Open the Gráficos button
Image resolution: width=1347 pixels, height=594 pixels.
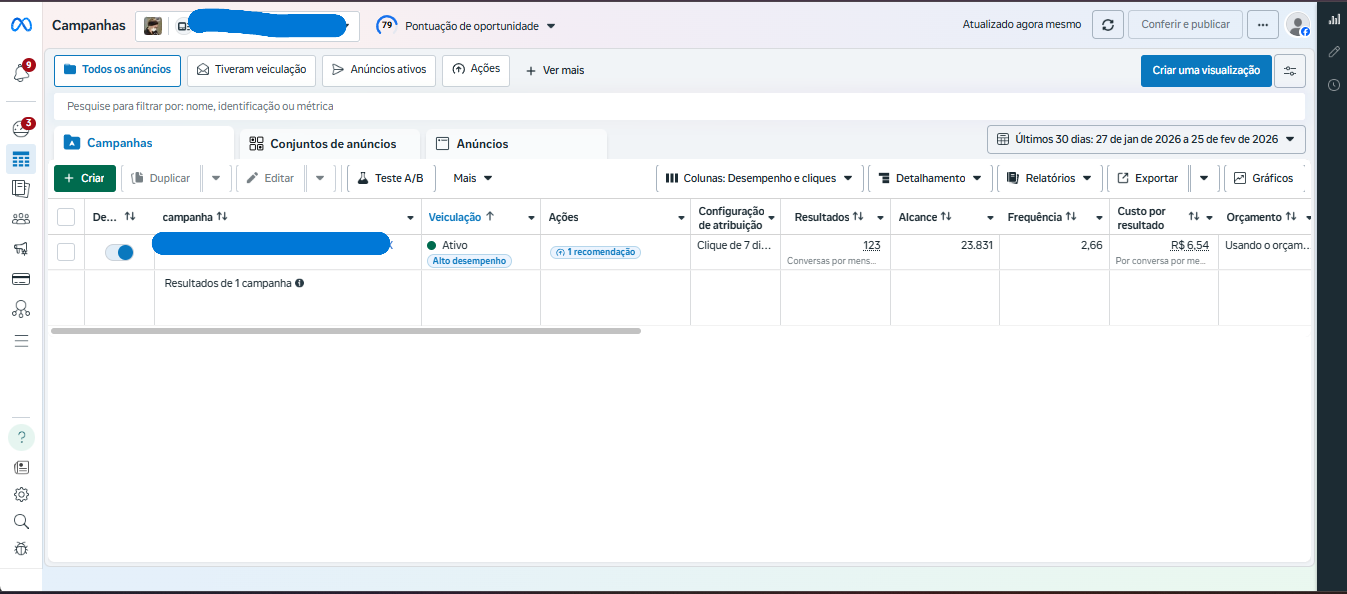pyautogui.click(x=1264, y=178)
